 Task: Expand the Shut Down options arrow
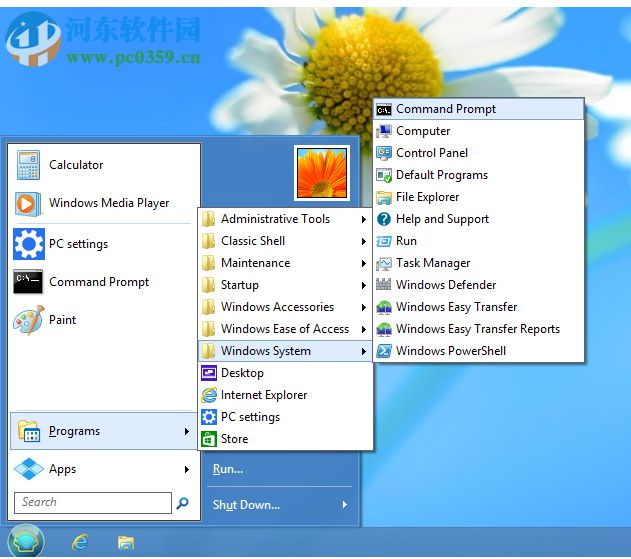345,504
